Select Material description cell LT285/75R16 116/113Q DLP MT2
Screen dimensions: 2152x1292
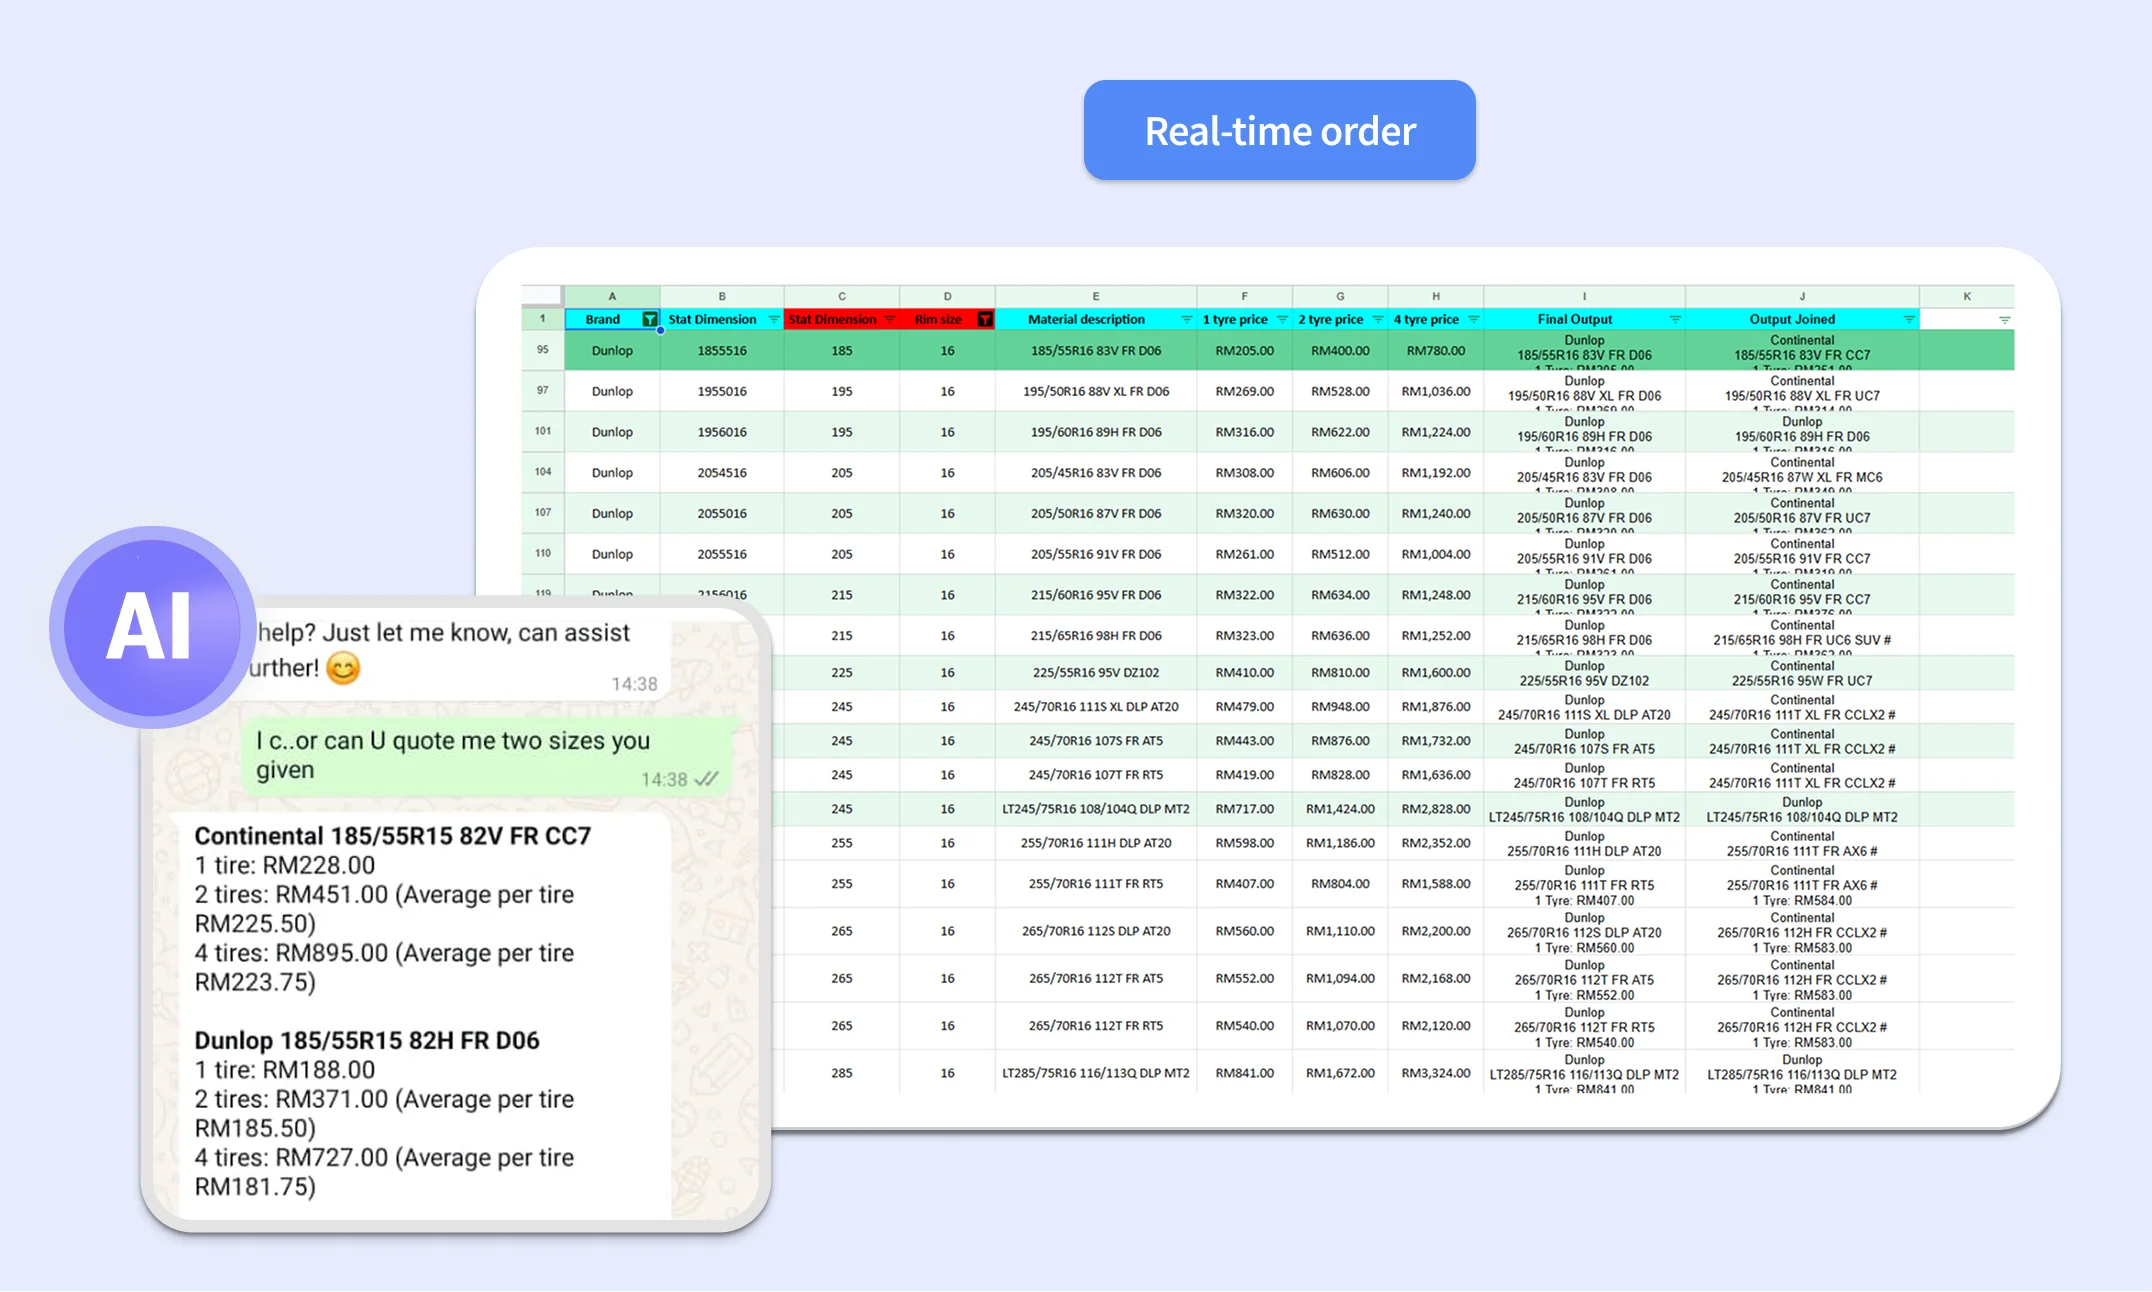1096,1073
